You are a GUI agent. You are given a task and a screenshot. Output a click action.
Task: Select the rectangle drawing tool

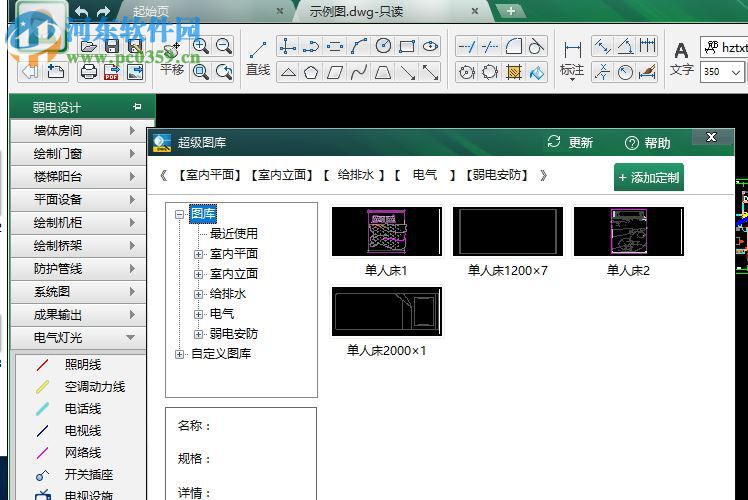(x=406, y=46)
